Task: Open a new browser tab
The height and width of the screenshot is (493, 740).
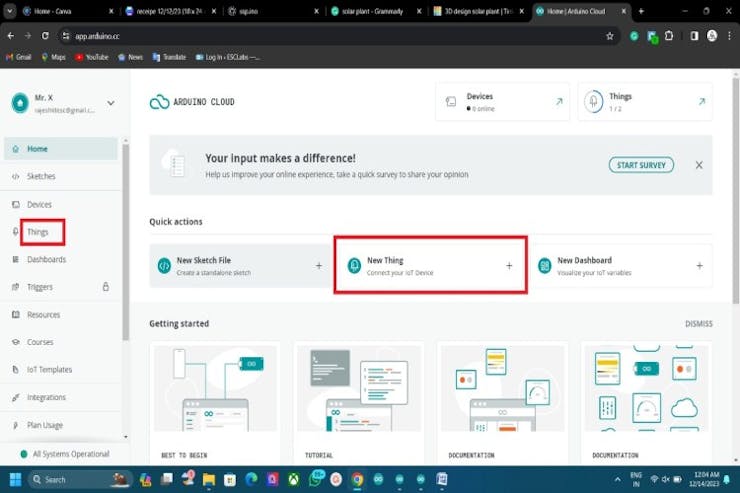Action: coord(641,11)
